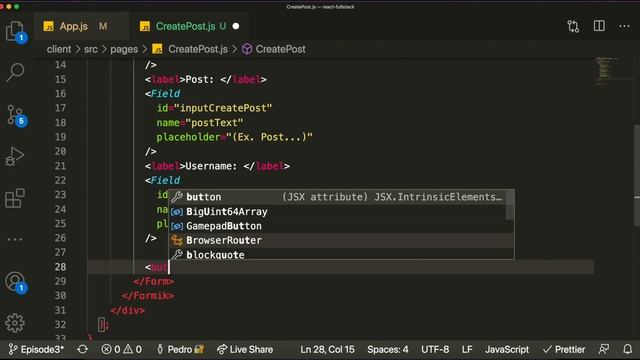
Task: Click the suggestion list scrollbar
Action: [509, 205]
